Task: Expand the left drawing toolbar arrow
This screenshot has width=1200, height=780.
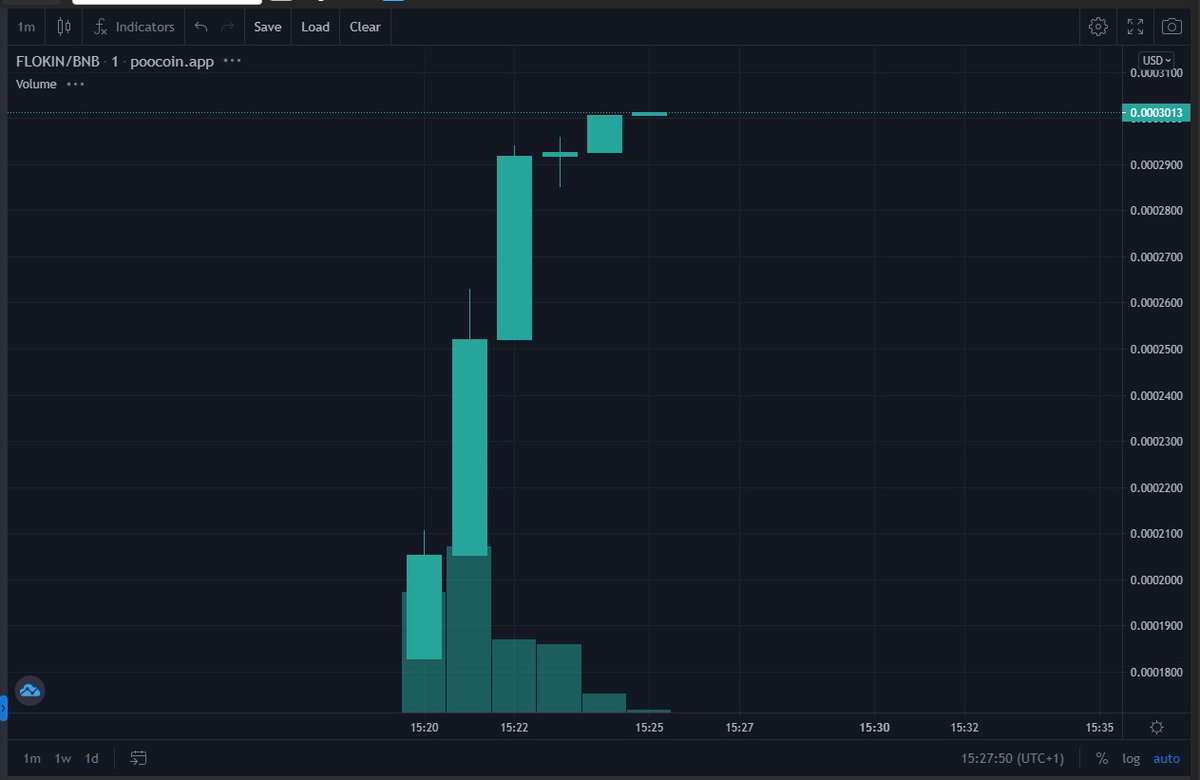Action: click(x=3, y=709)
